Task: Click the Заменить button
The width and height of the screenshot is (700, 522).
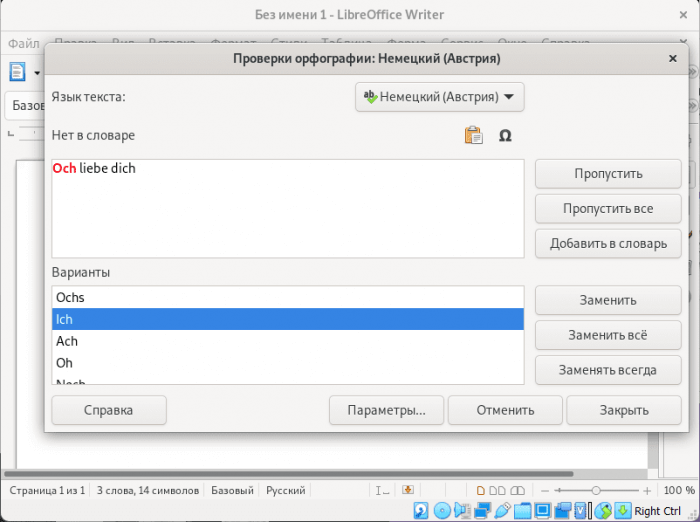Action: pos(608,300)
